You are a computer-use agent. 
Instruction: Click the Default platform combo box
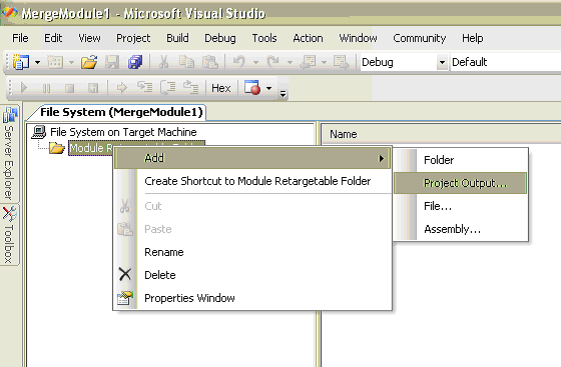click(506, 62)
